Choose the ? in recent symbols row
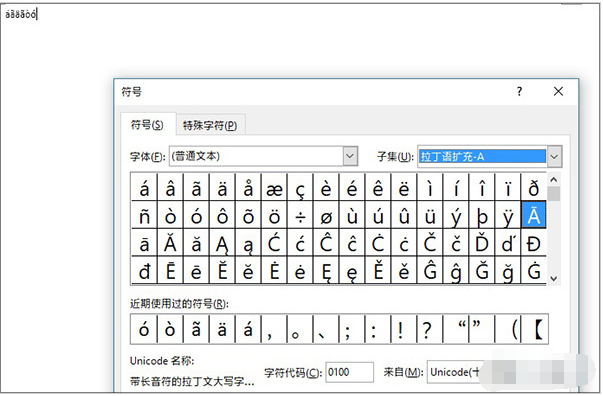The height and width of the screenshot is (396, 603). [x=430, y=329]
